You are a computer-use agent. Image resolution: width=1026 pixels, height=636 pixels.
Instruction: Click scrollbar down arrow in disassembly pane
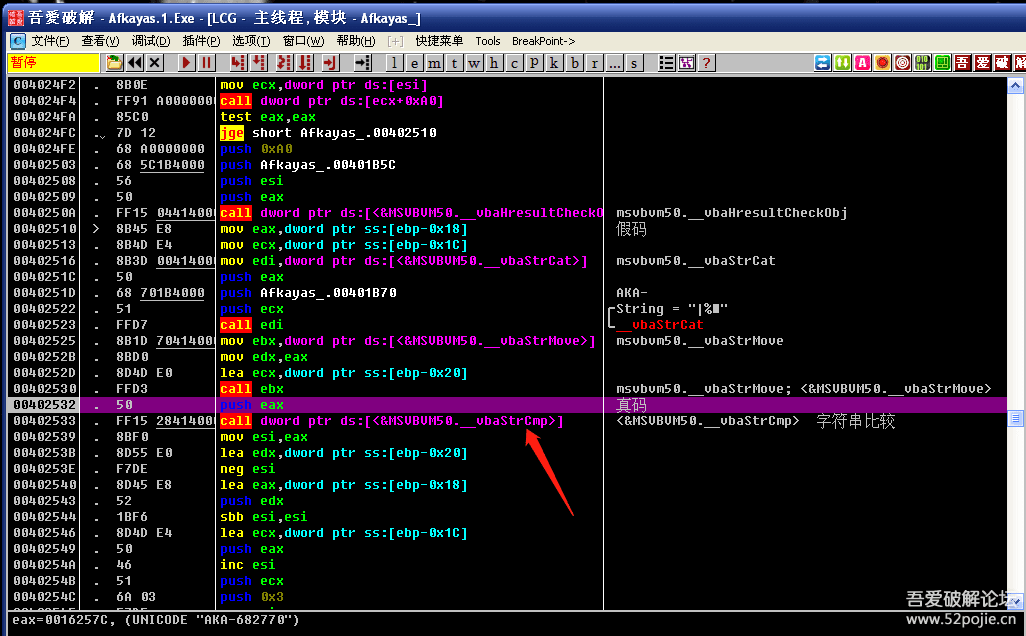tap(1015, 601)
